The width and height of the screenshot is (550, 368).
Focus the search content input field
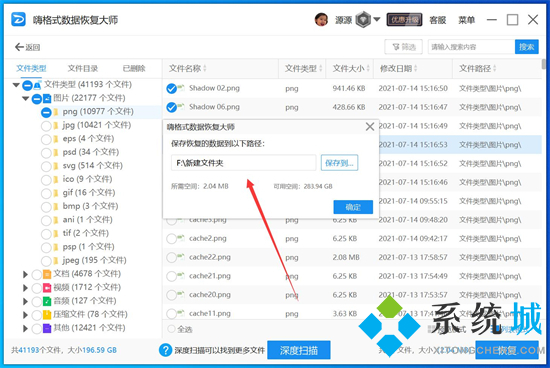[x=471, y=47]
